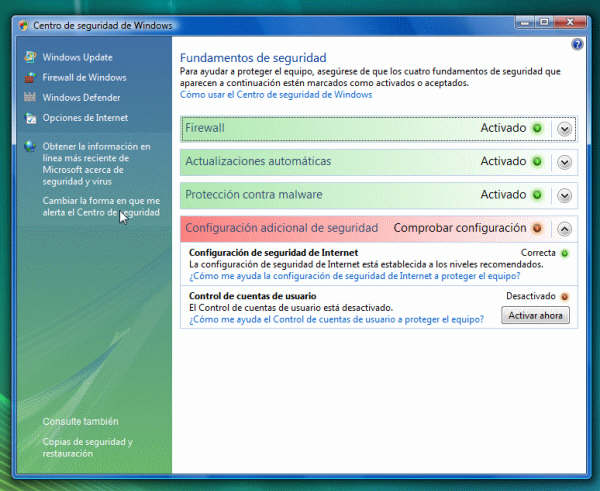Click the security shield icon in title bar
The image size is (600, 491).
coord(23,26)
